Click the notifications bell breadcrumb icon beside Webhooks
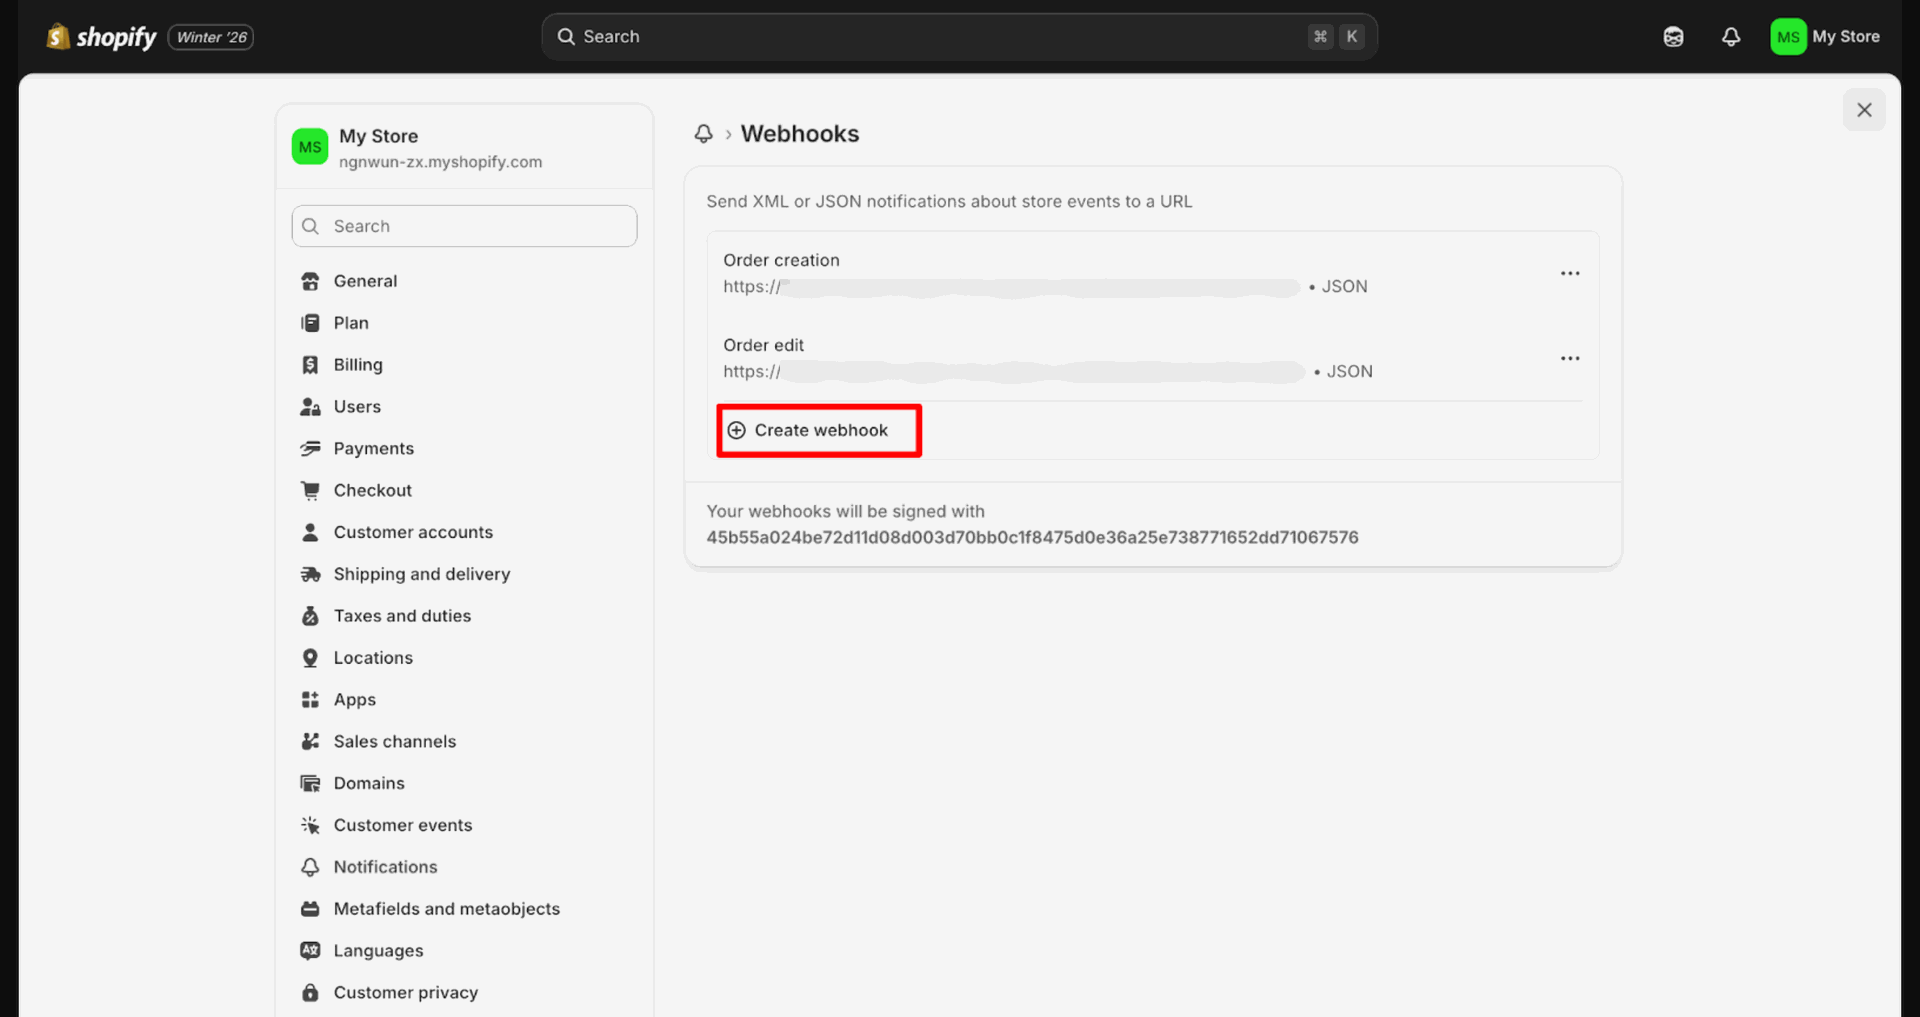 (704, 134)
